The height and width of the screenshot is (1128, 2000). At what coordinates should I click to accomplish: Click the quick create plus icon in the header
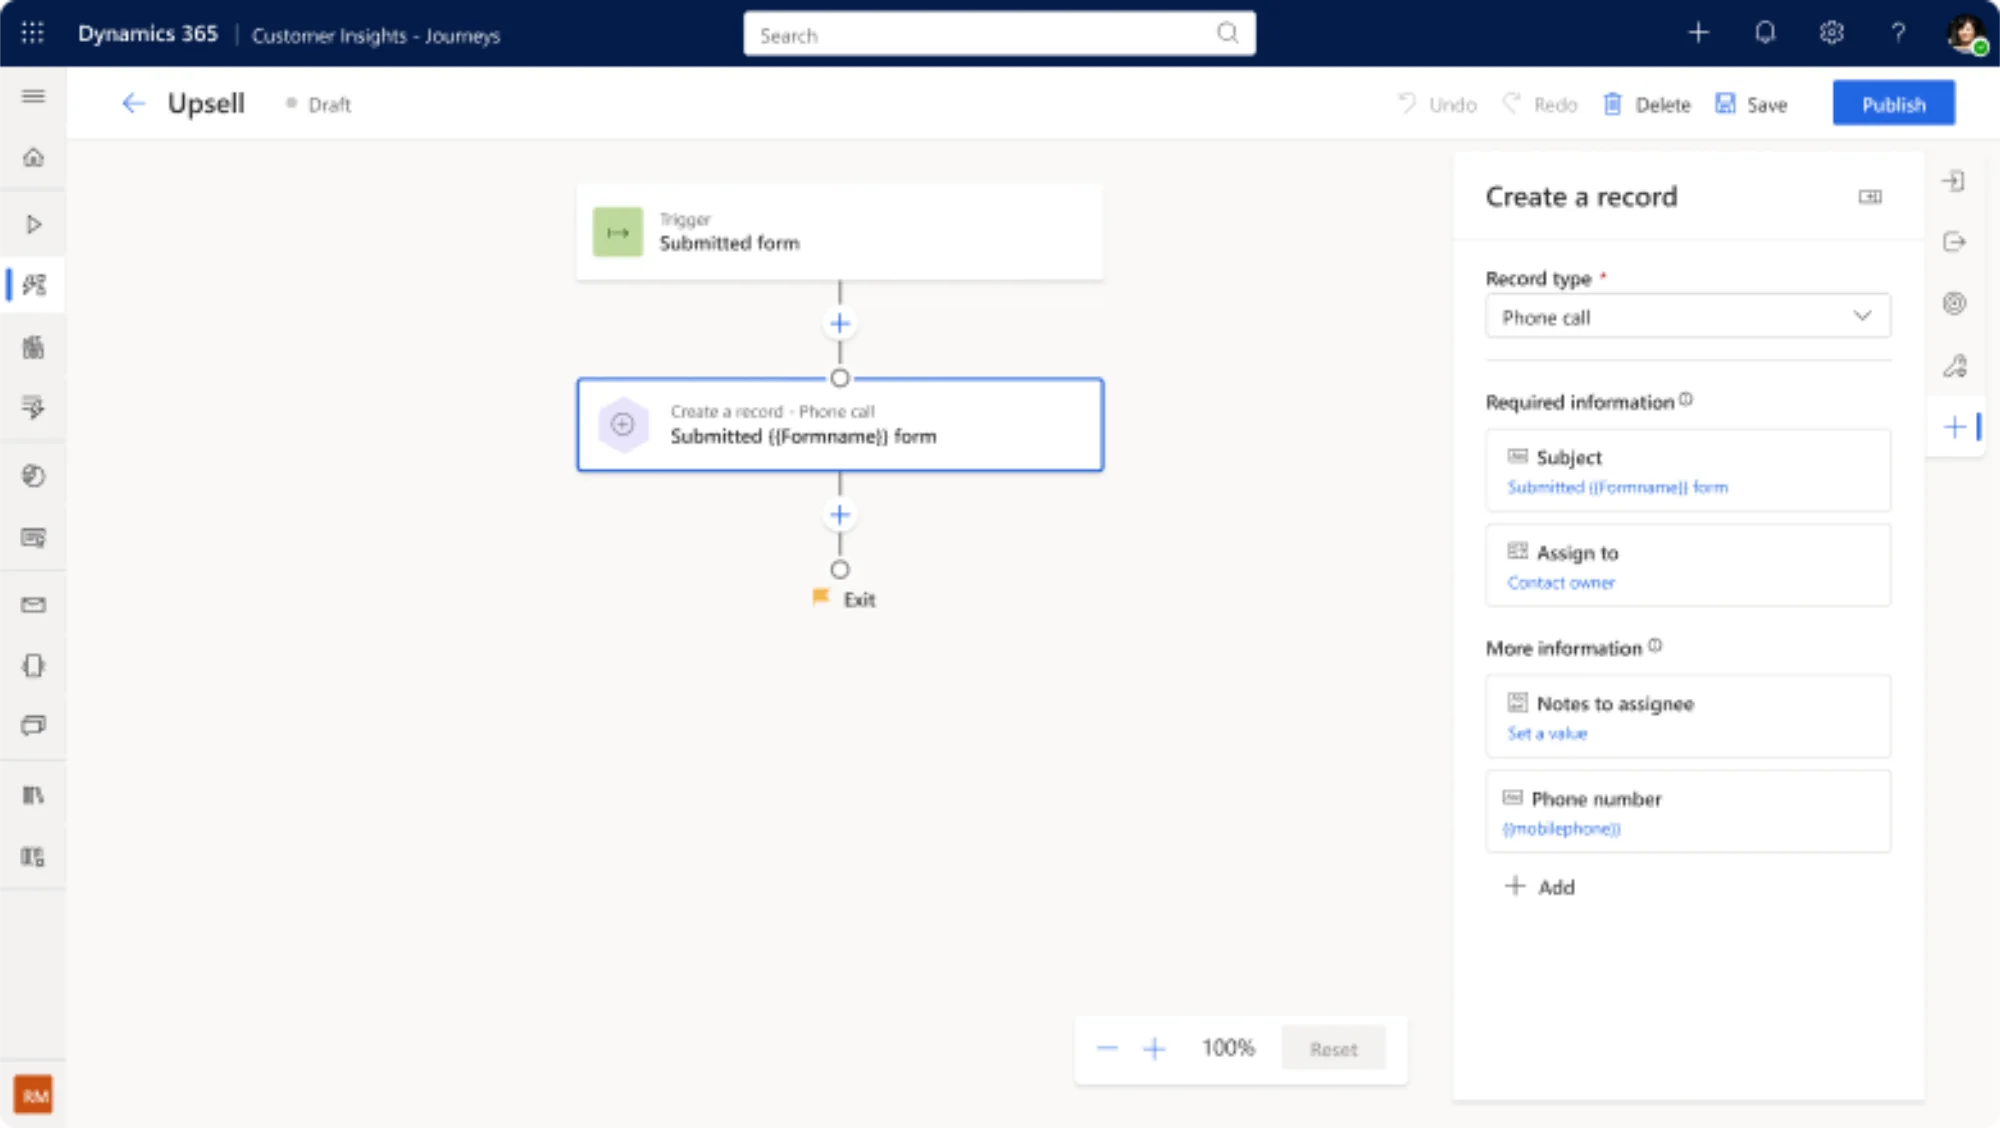tap(1698, 33)
